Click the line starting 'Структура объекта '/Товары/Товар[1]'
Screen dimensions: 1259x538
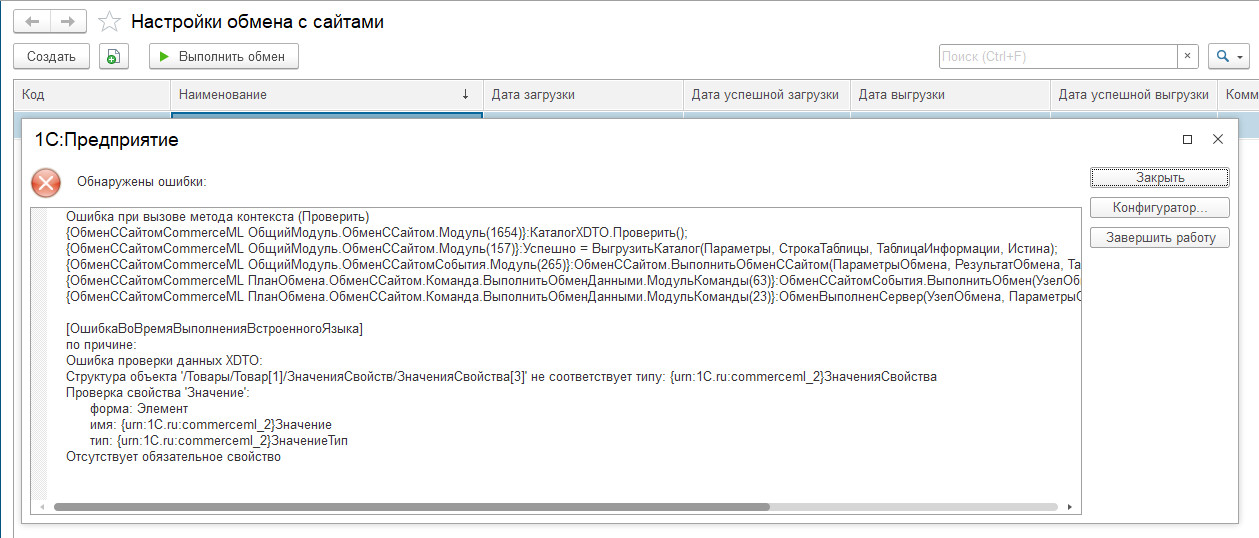(x=501, y=376)
